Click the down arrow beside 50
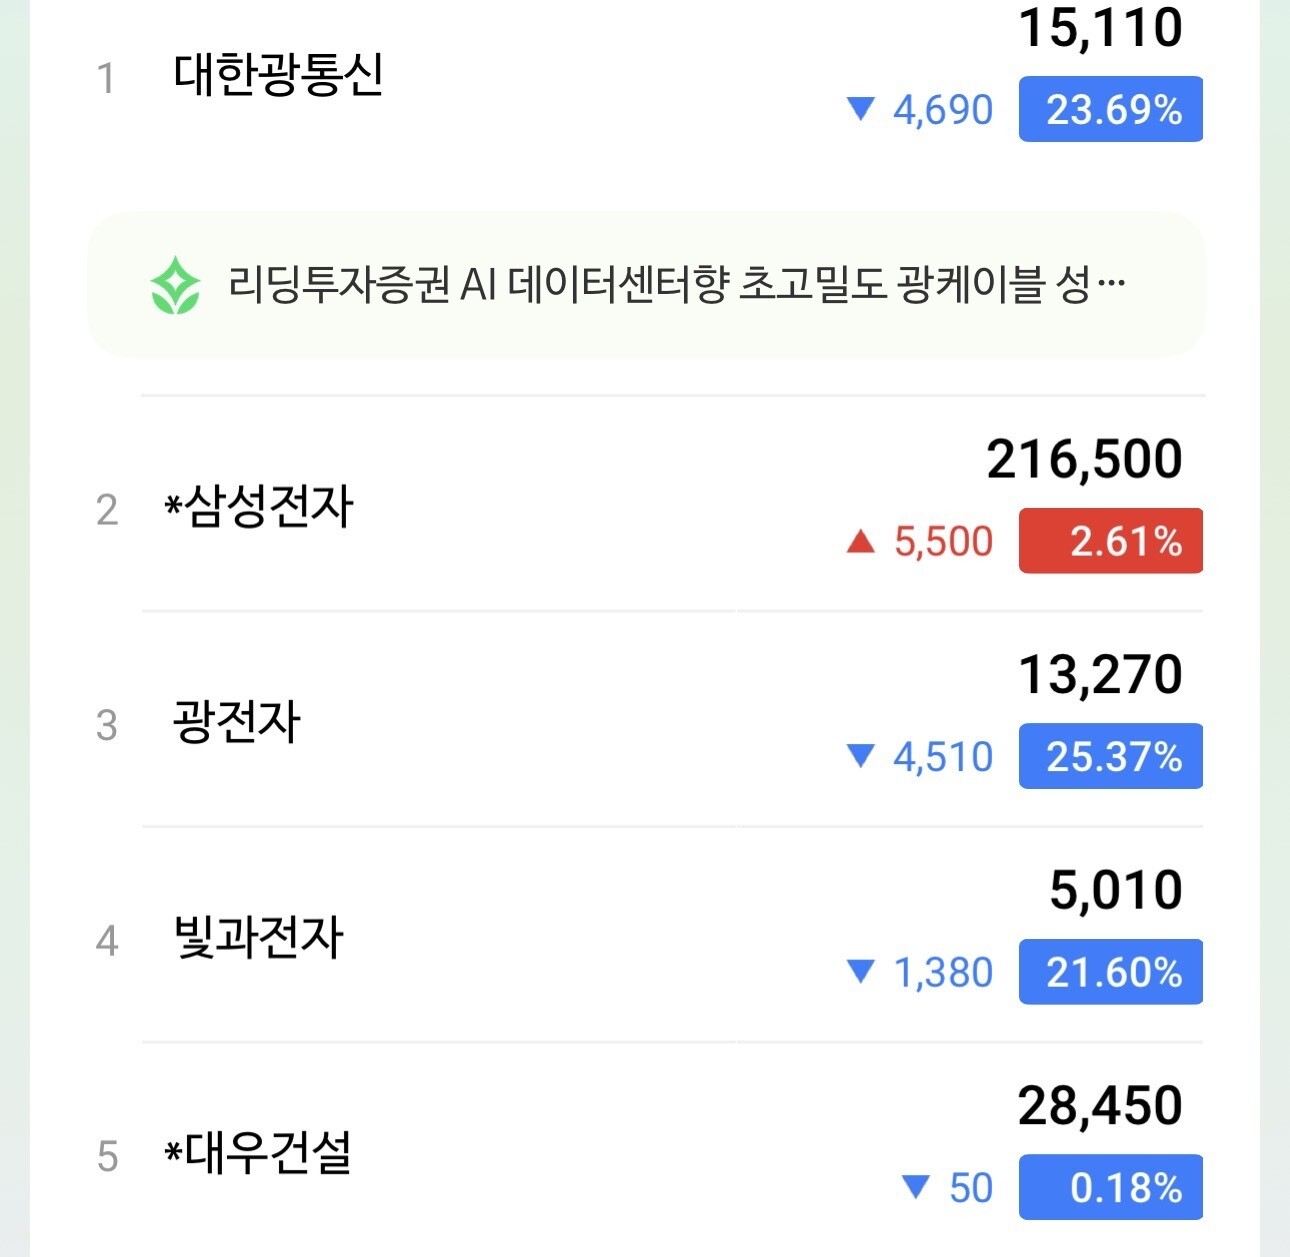The image size is (1290, 1257). click(916, 1188)
